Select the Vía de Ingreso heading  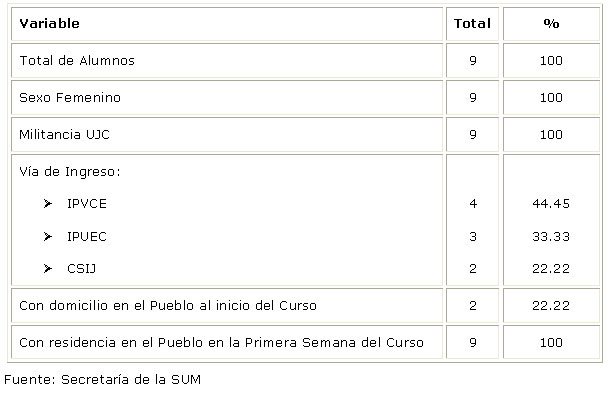[x=70, y=171]
